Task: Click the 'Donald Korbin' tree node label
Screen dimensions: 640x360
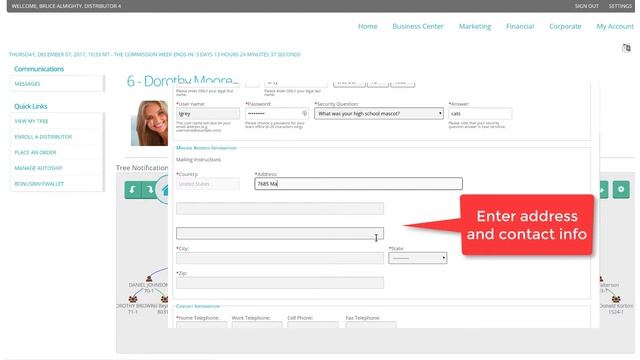Action: coord(616,306)
